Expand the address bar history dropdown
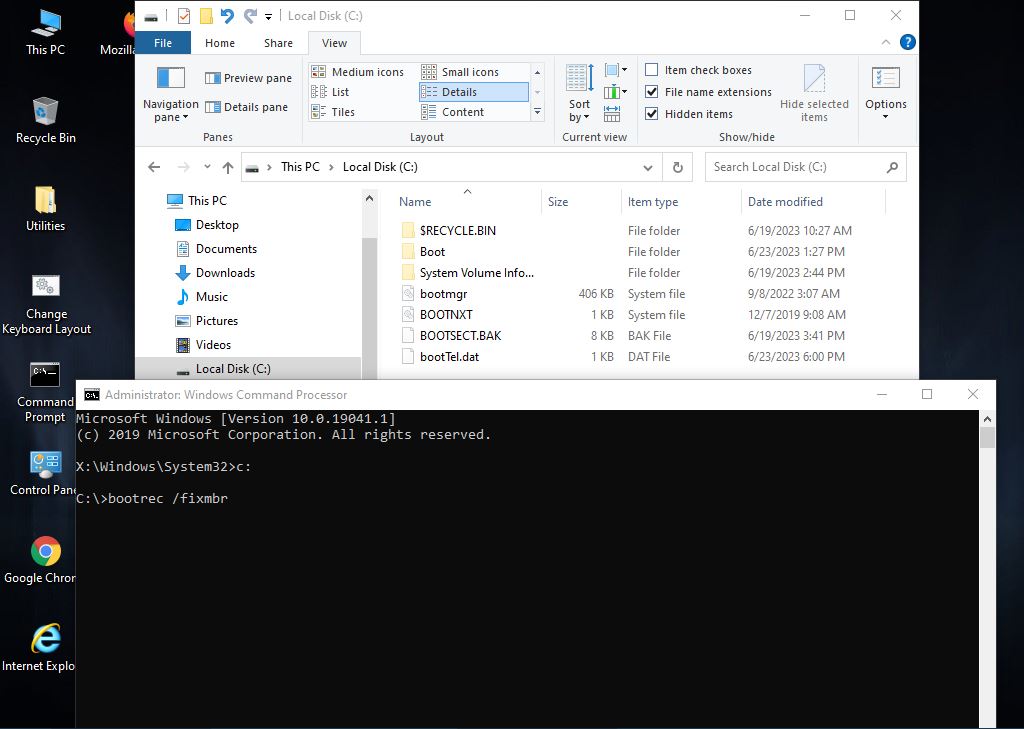The height and width of the screenshot is (729, 1024). 648,167
